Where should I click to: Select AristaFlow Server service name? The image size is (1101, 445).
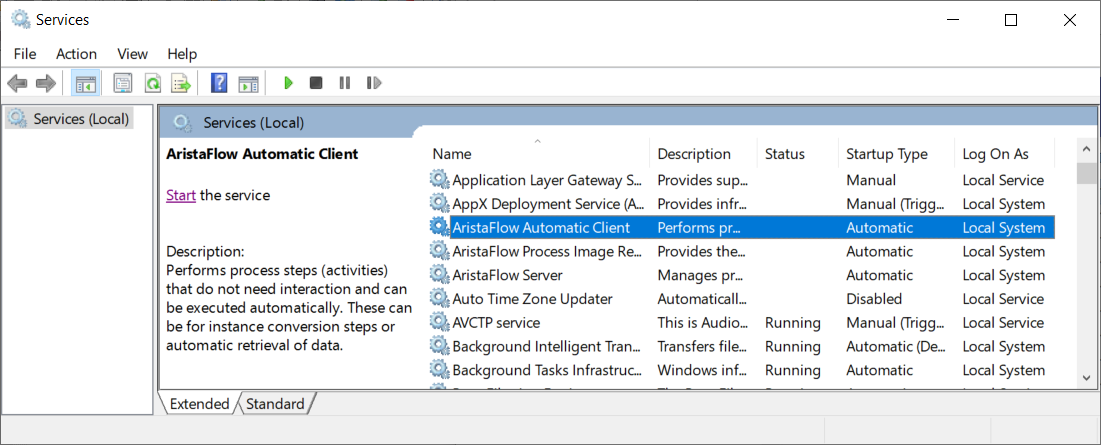[x=508, y=276]
